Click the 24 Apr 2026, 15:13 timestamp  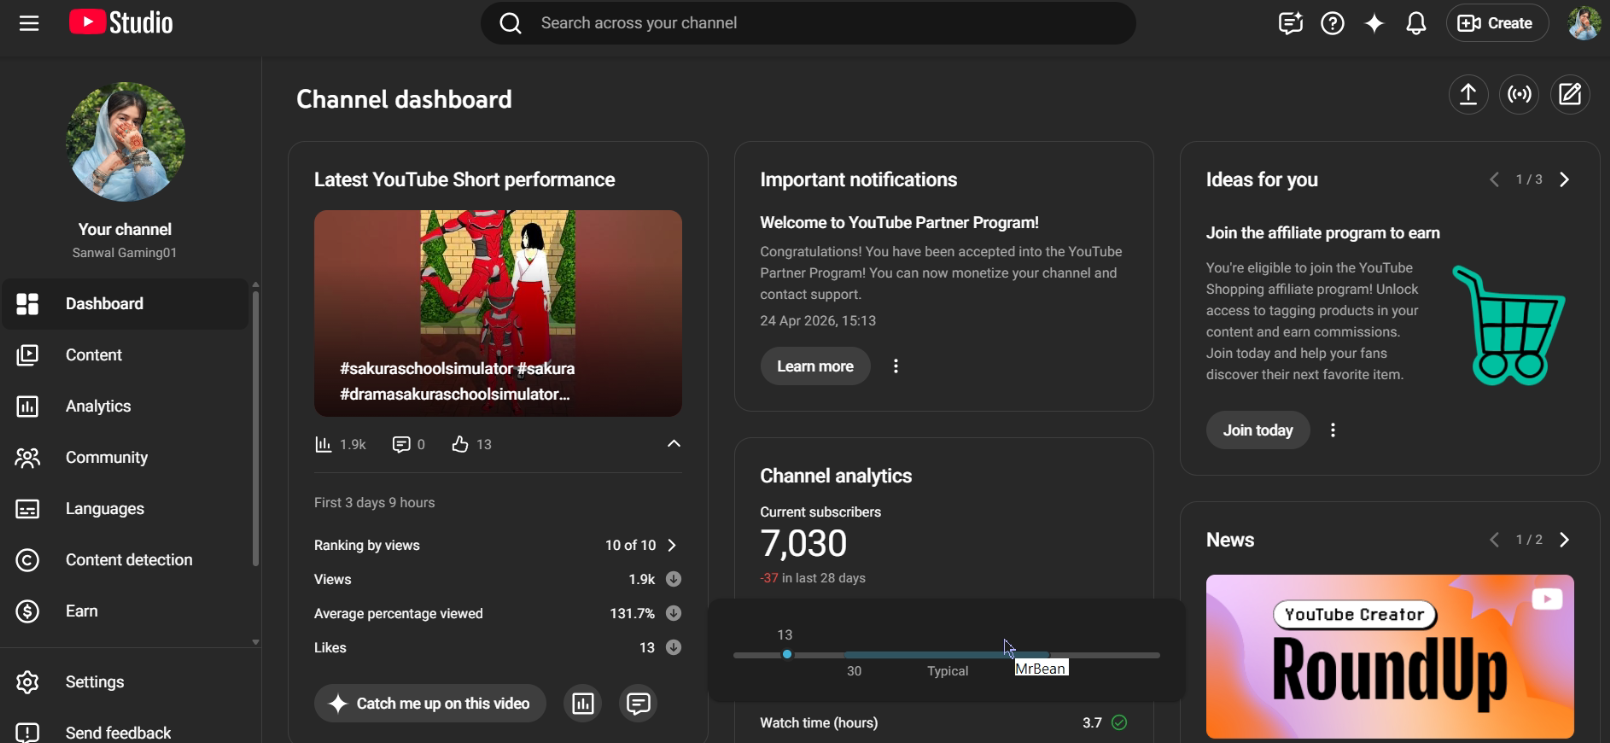click(x=818, y=321)
